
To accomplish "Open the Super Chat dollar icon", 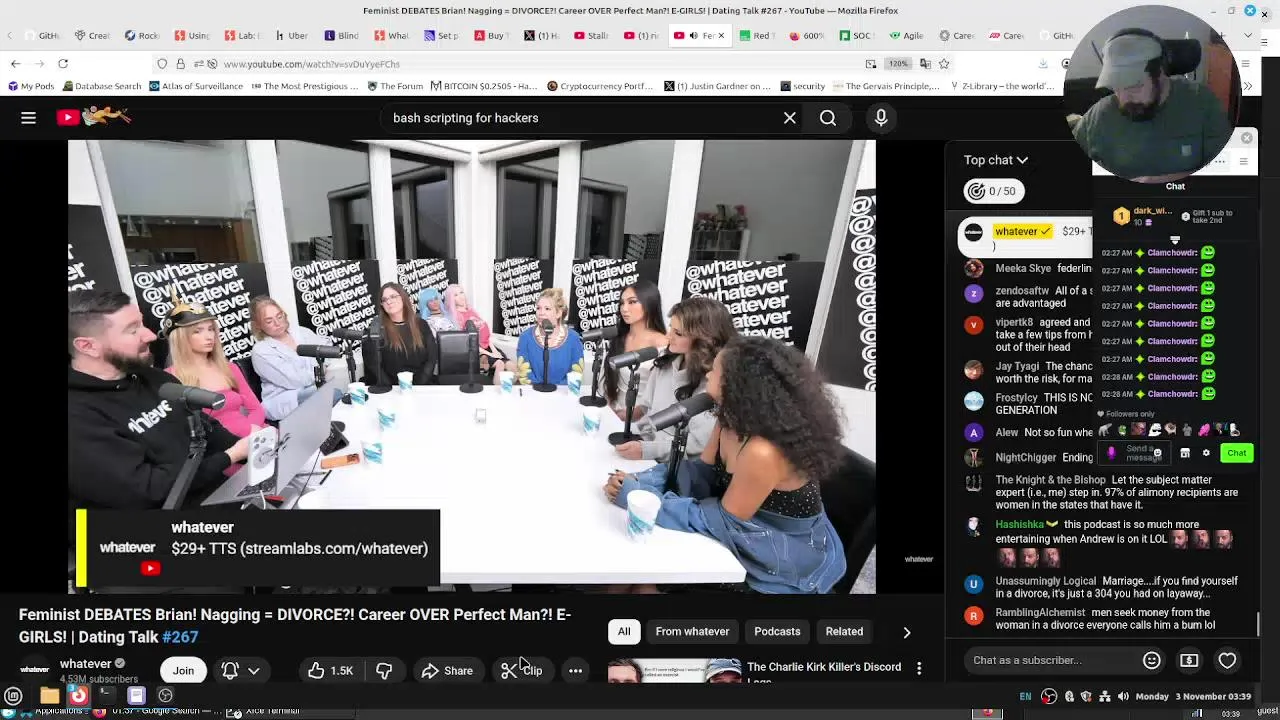I will 1189,660.
